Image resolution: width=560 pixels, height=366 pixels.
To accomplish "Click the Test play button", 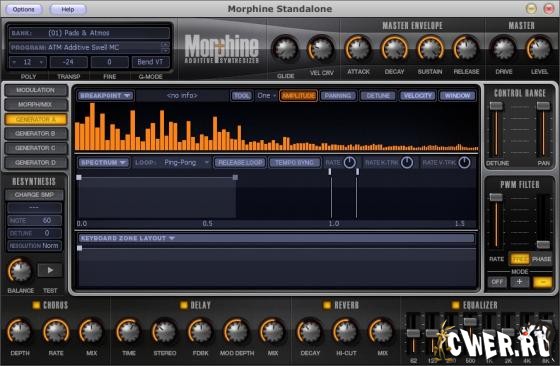I will 50,270.
